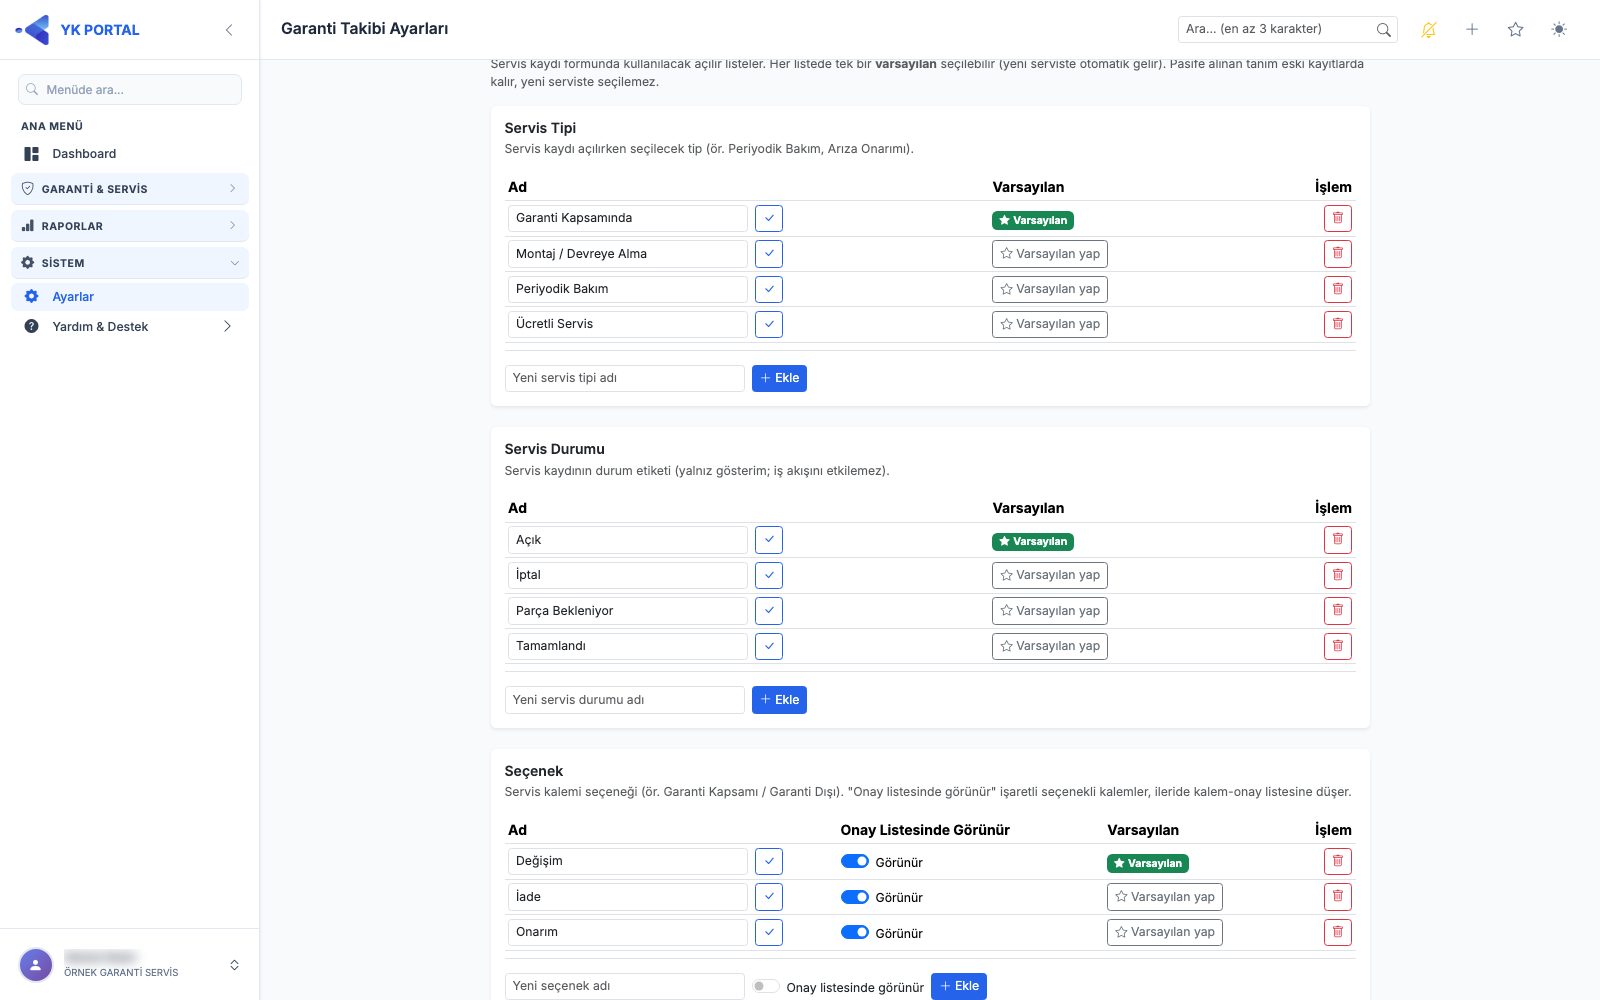The image size is (1600, 1000).
Task: Focus the 'Yeni seçenek adı' field
Action: [x=625, y=986]
